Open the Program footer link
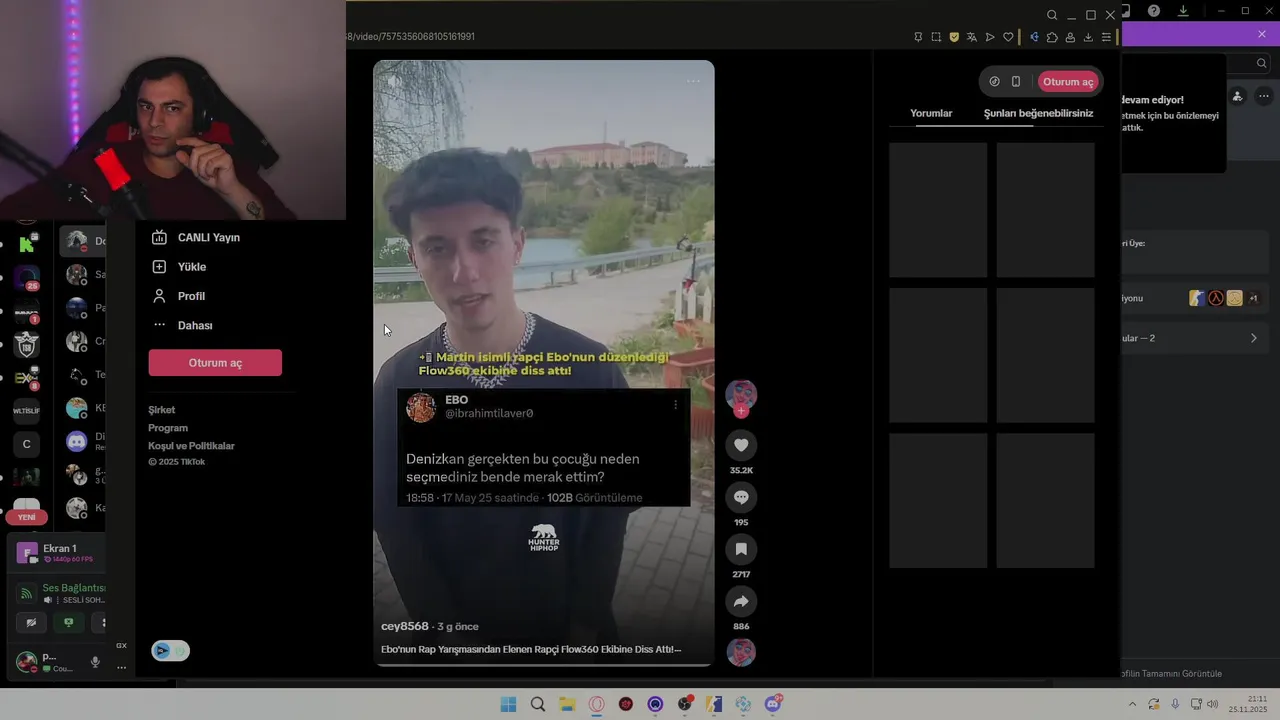This screenshot has height=720, width=1280. tap(168, 428)
